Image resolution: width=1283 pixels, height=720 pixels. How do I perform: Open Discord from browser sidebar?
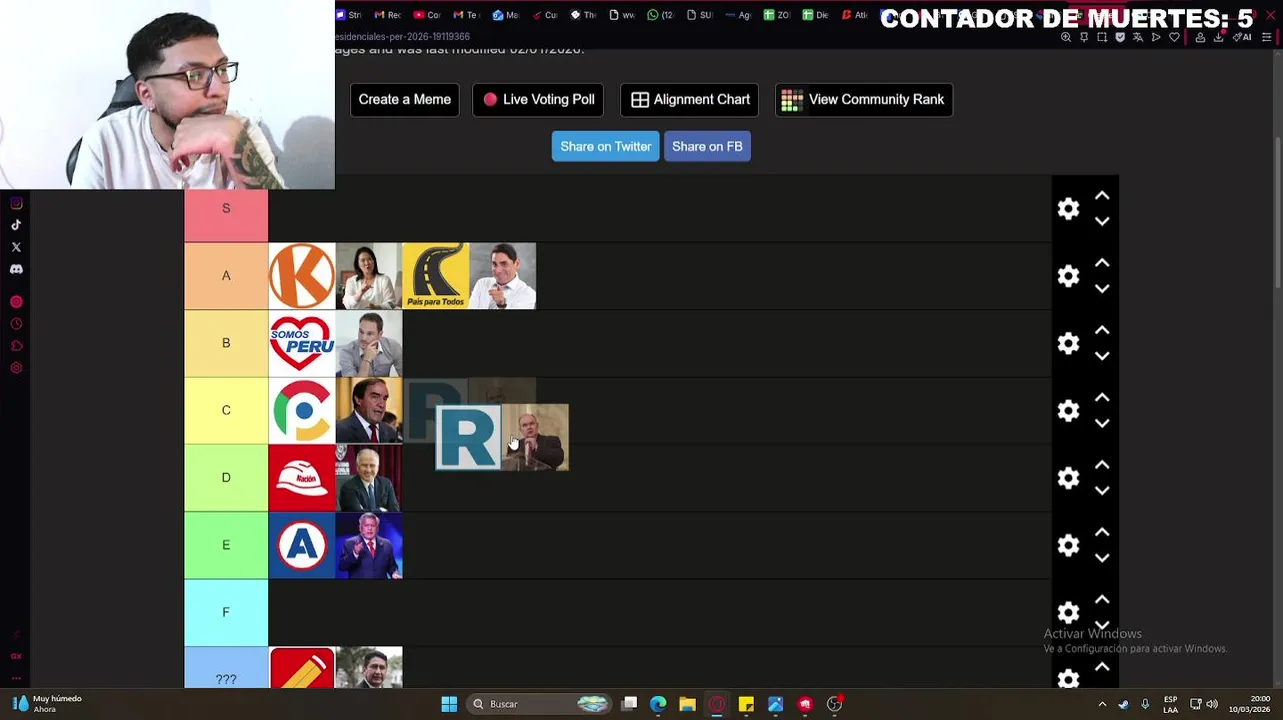(x=16, y=269)
